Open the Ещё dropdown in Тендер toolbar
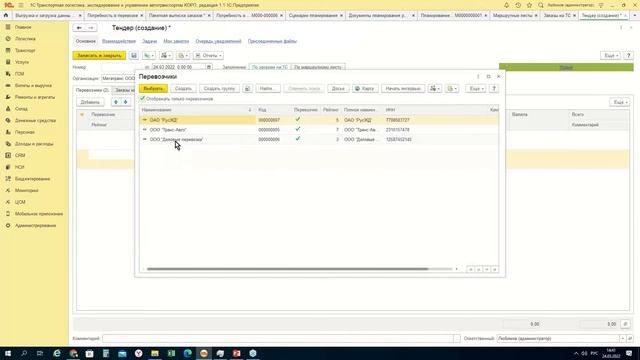The width and height of the screenshot is (640, 360). click(x=611, y=56)
